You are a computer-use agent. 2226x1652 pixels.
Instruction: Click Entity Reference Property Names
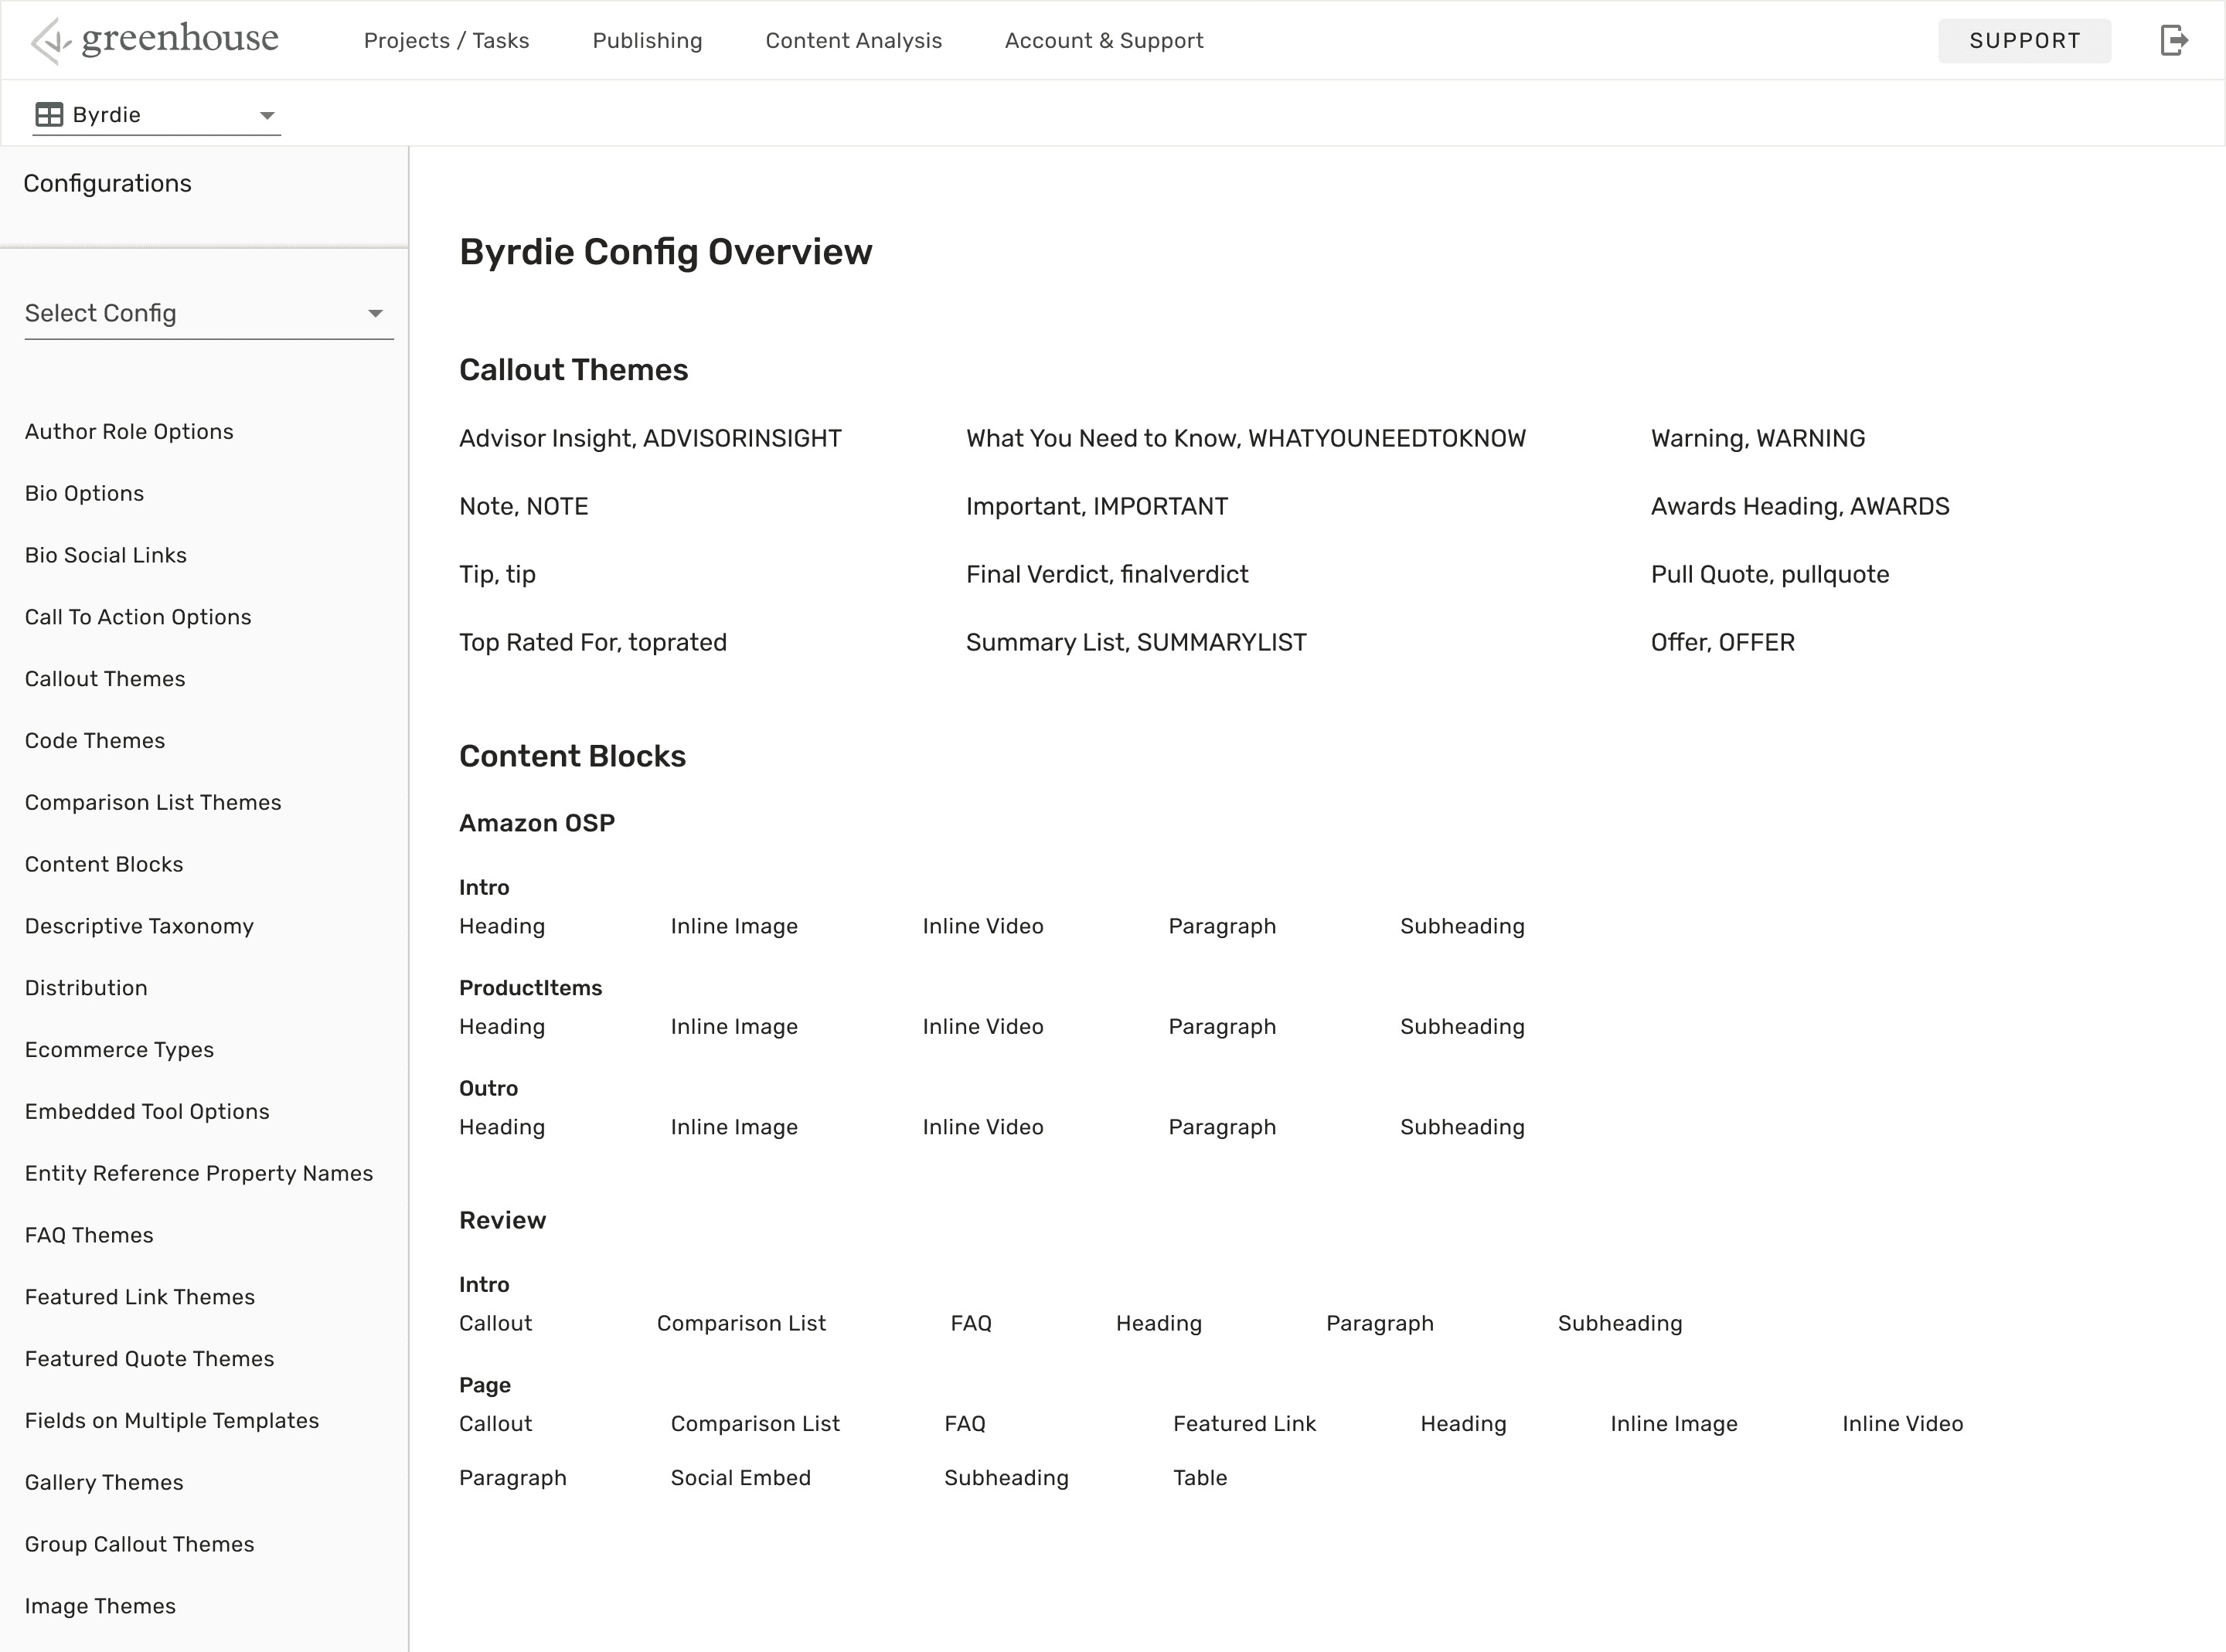click(199, 1174)
